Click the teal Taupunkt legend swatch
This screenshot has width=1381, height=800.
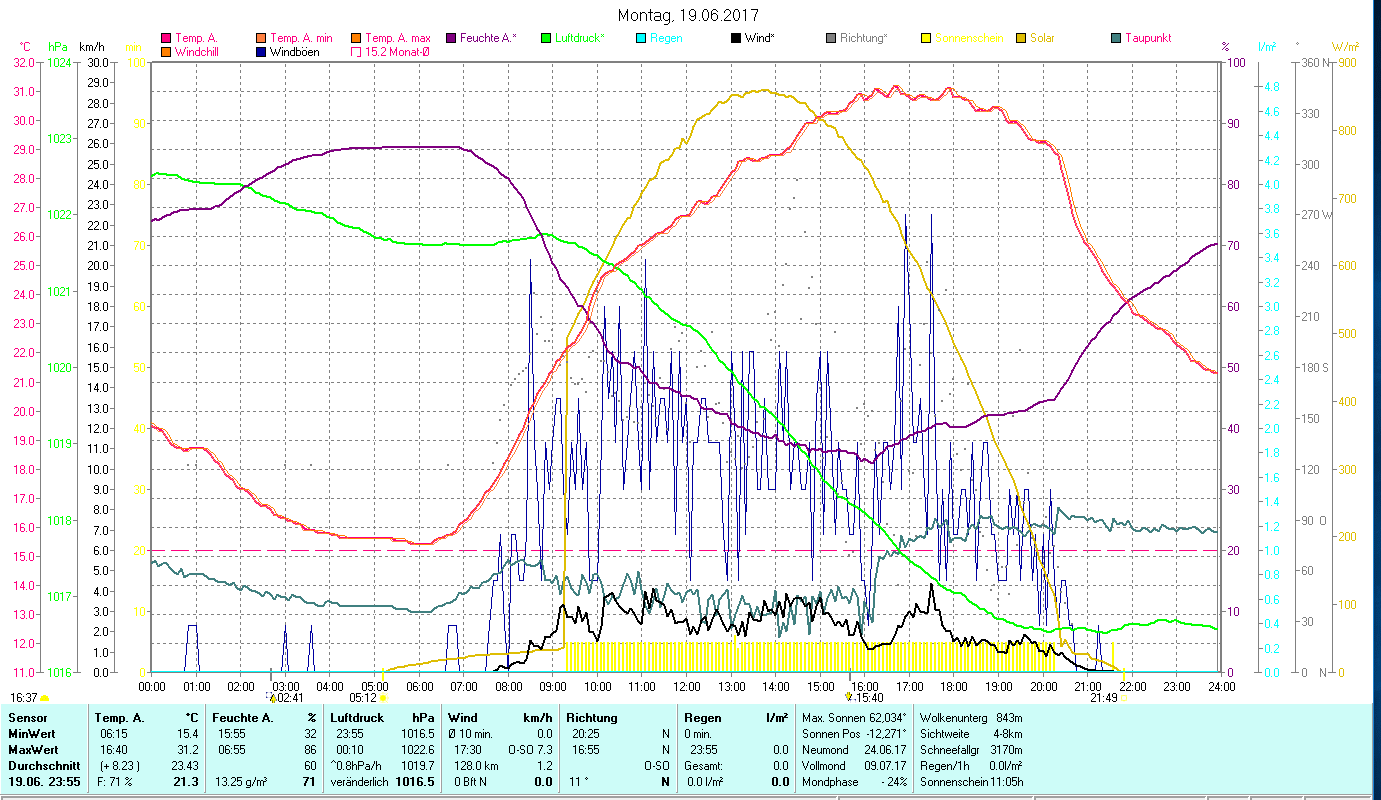tap(1115, 38)
